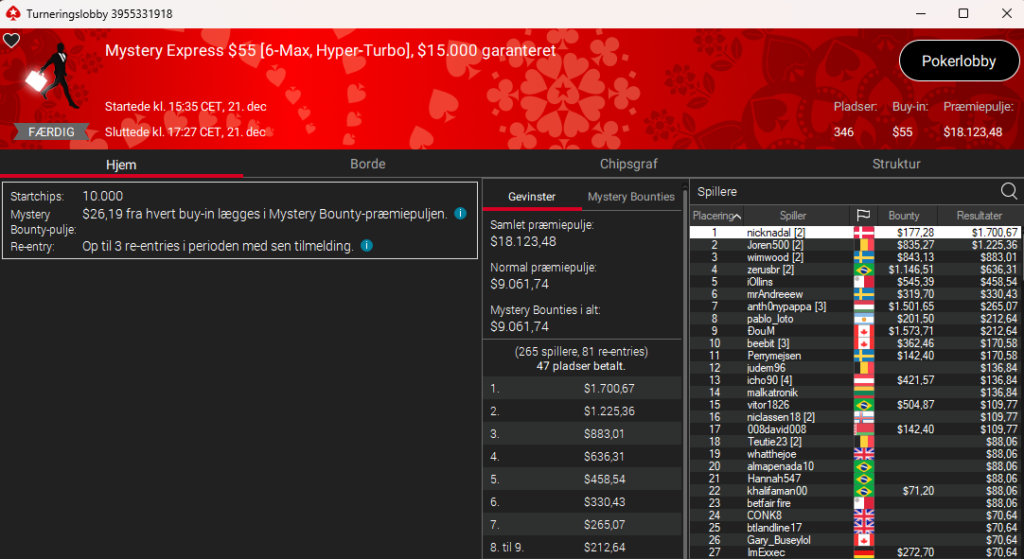Click the flag column header icon
The width and height of the screenshot is (1024, 559).
click(x=862, y=216)
